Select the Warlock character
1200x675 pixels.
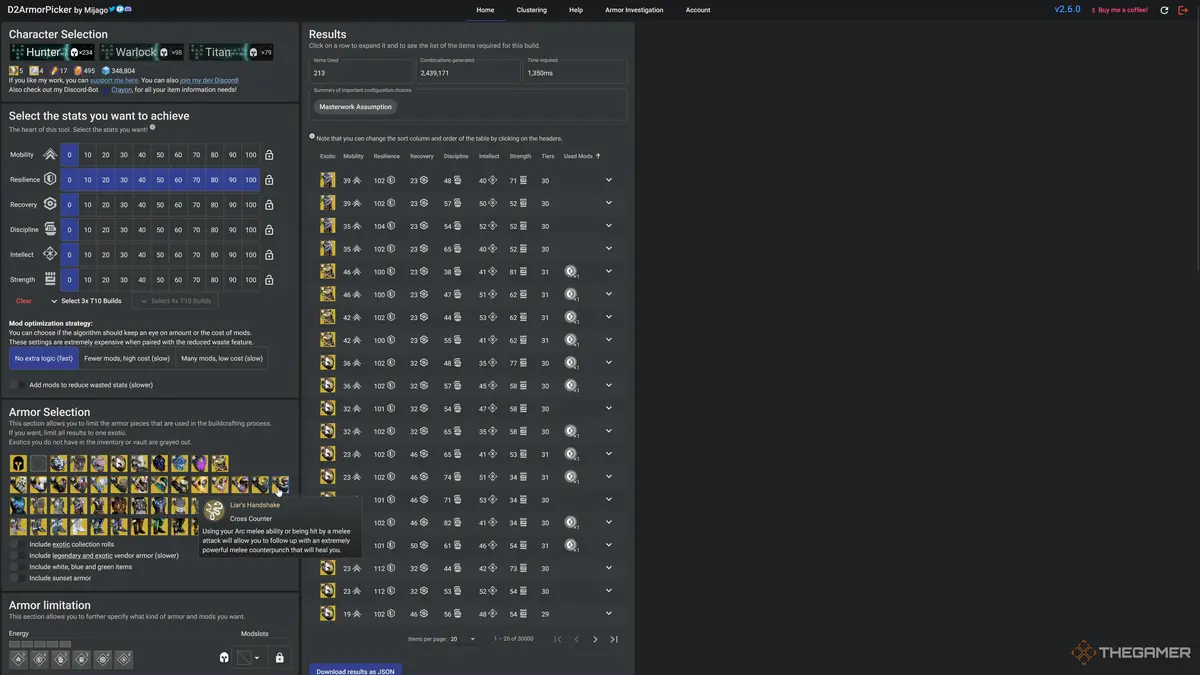(142, 52)
